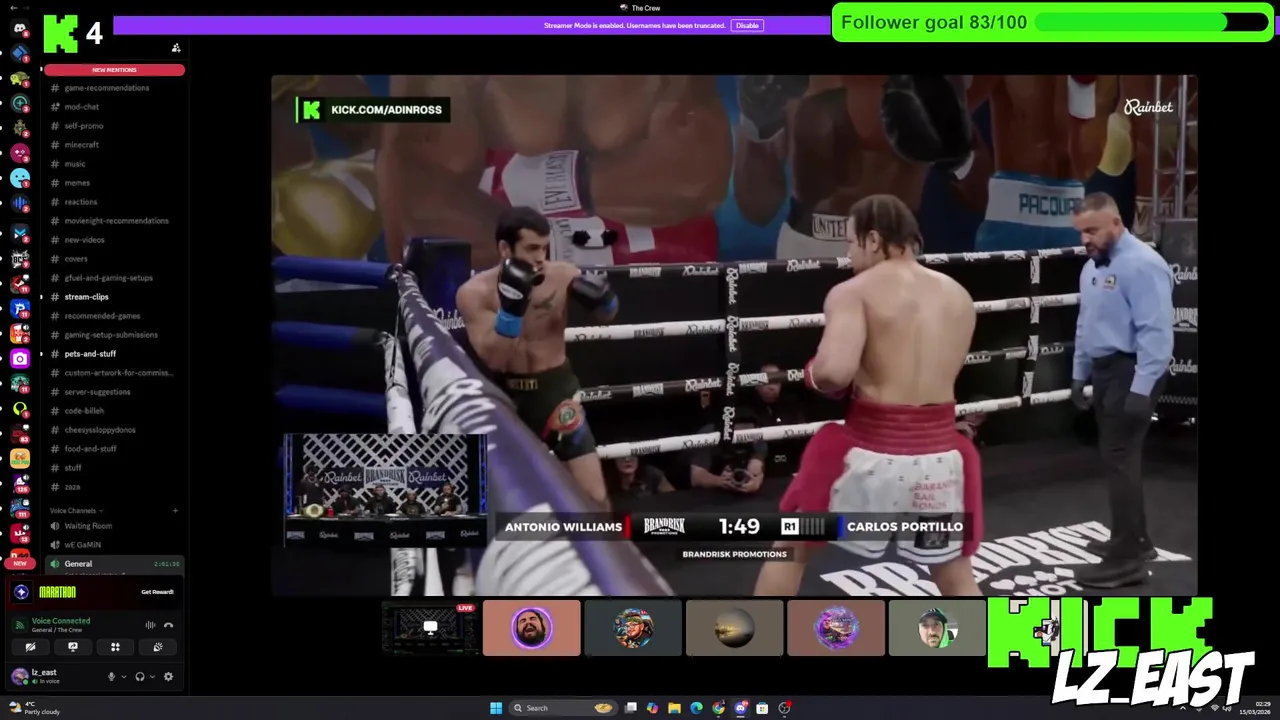Open the pink game controller server
The image size is (1280, 720).
click(x=20, y=153)
